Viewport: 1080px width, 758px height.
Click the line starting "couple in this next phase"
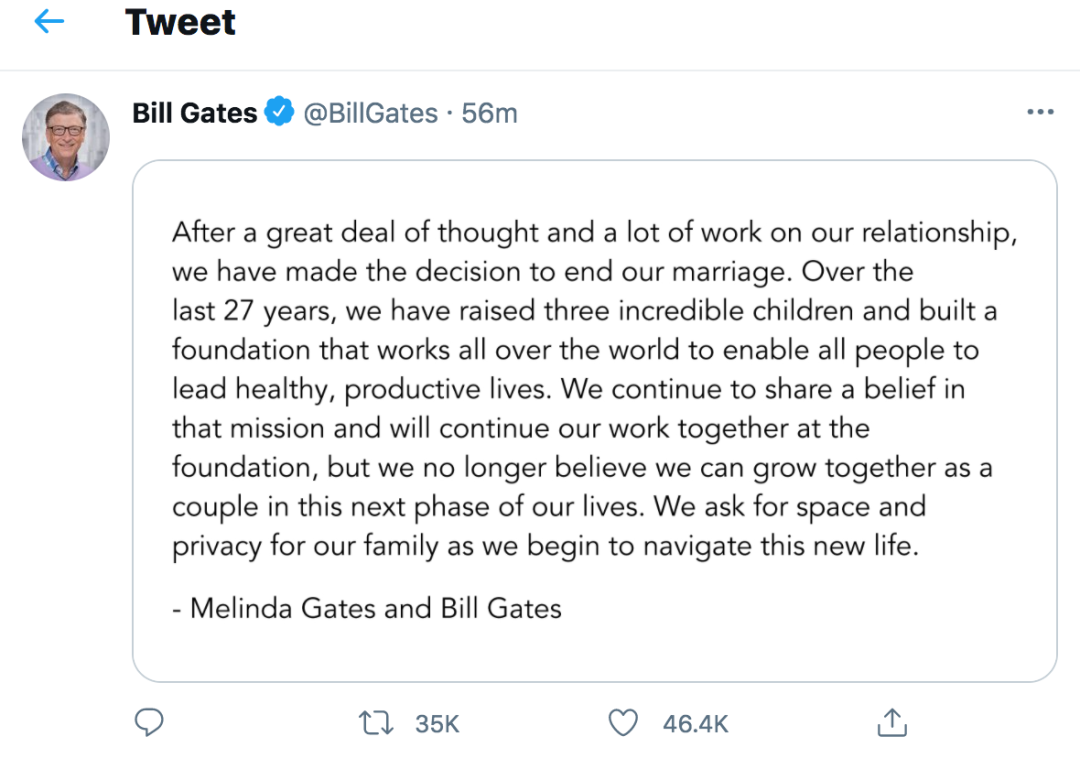pyautogui.click(x=549, y=507)
